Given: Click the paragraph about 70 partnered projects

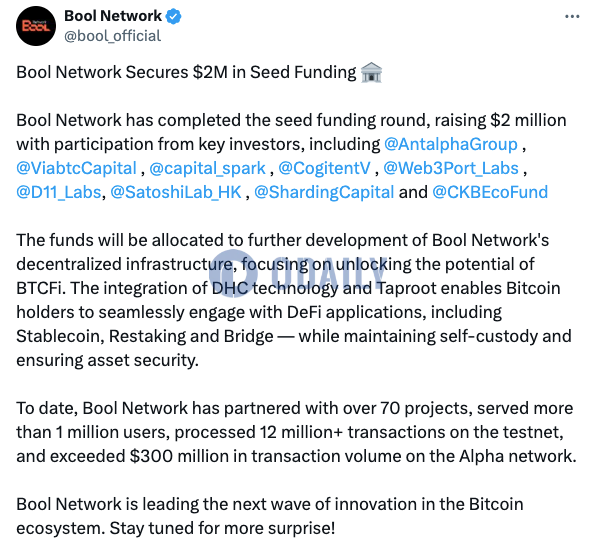Looking at the screenshot, I should pyautogui.click(x=296, y=432).
